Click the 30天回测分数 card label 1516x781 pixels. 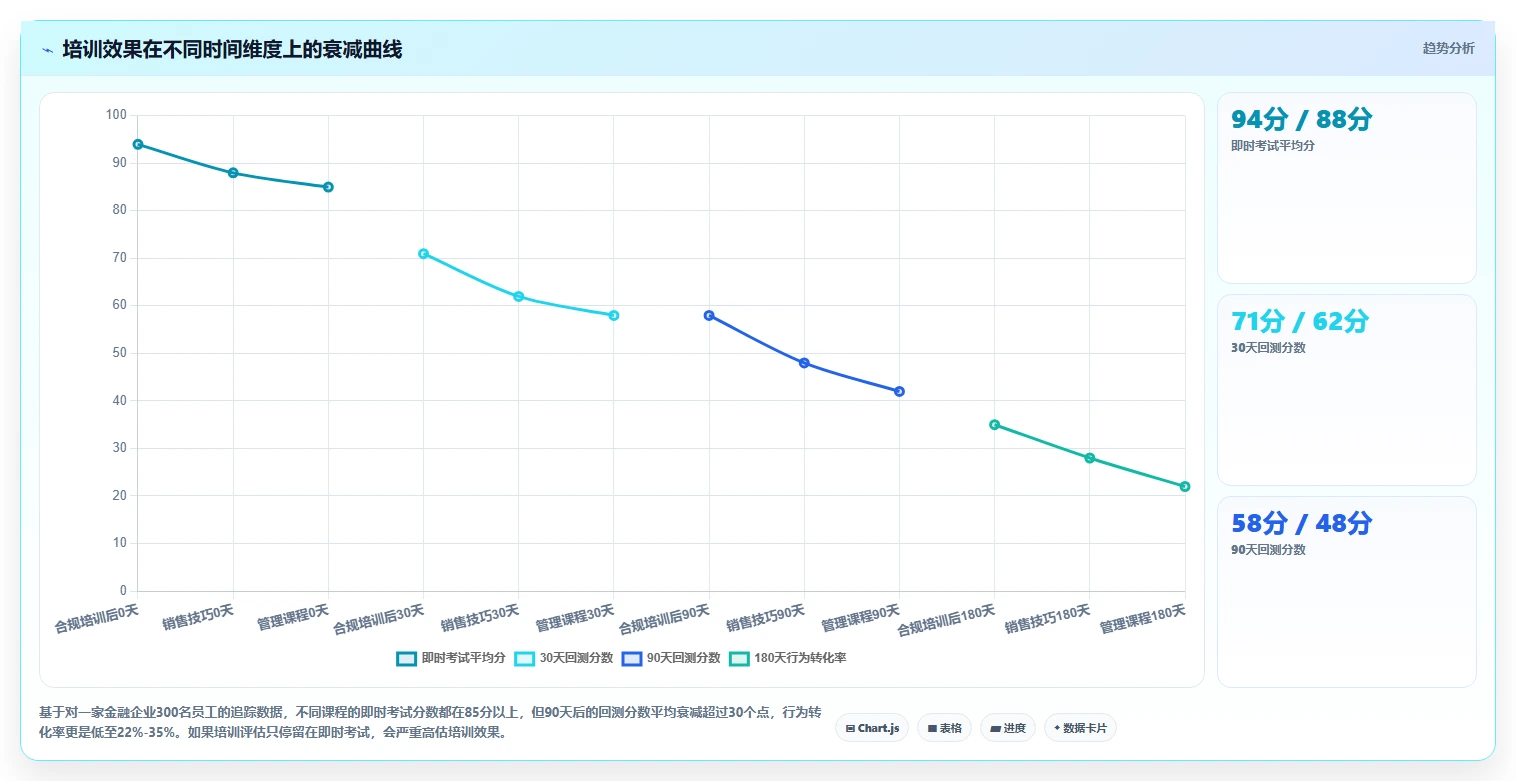pyautogui.click(x=1268, y=348)
